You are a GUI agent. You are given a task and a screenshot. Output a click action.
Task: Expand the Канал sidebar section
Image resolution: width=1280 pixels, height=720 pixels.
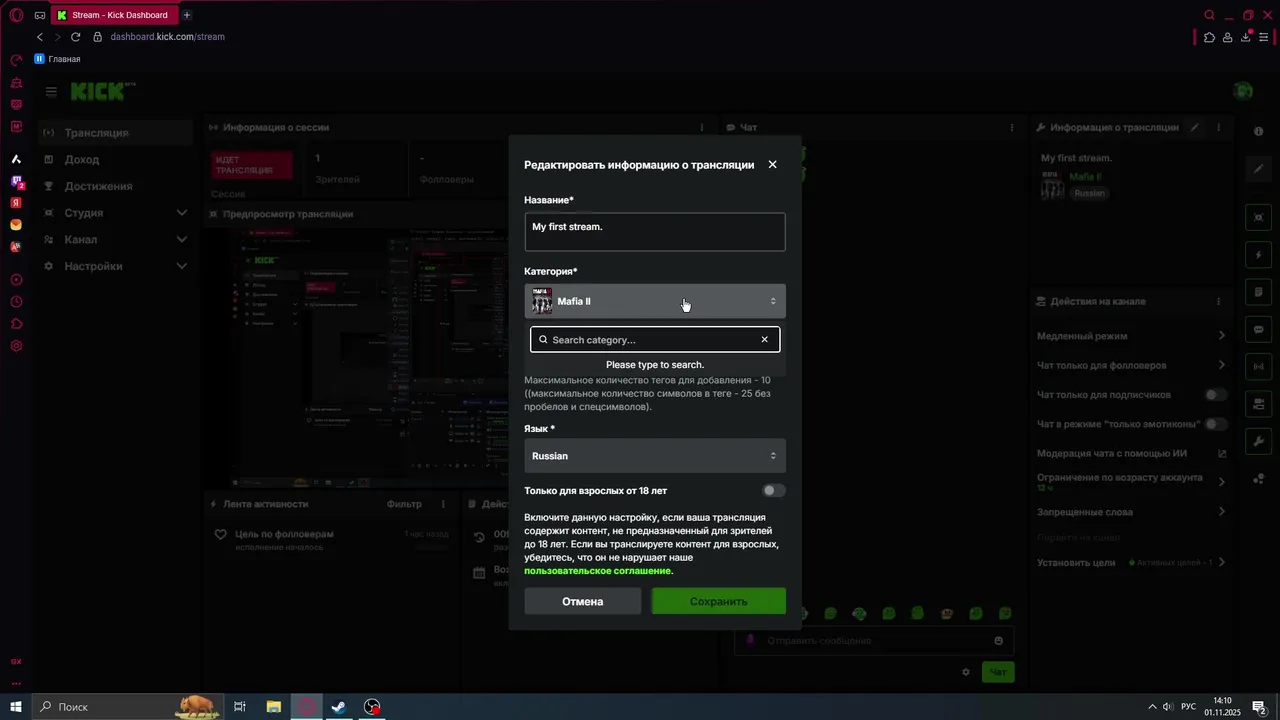pos(116,240)
